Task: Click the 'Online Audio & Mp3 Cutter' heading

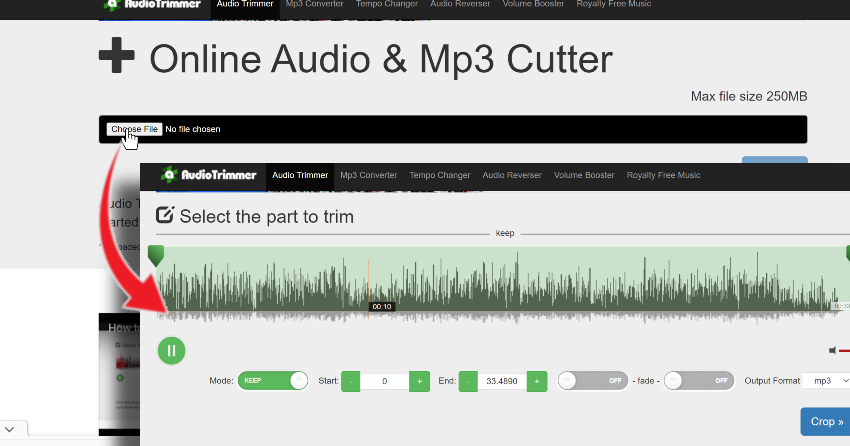Action: 381,59
